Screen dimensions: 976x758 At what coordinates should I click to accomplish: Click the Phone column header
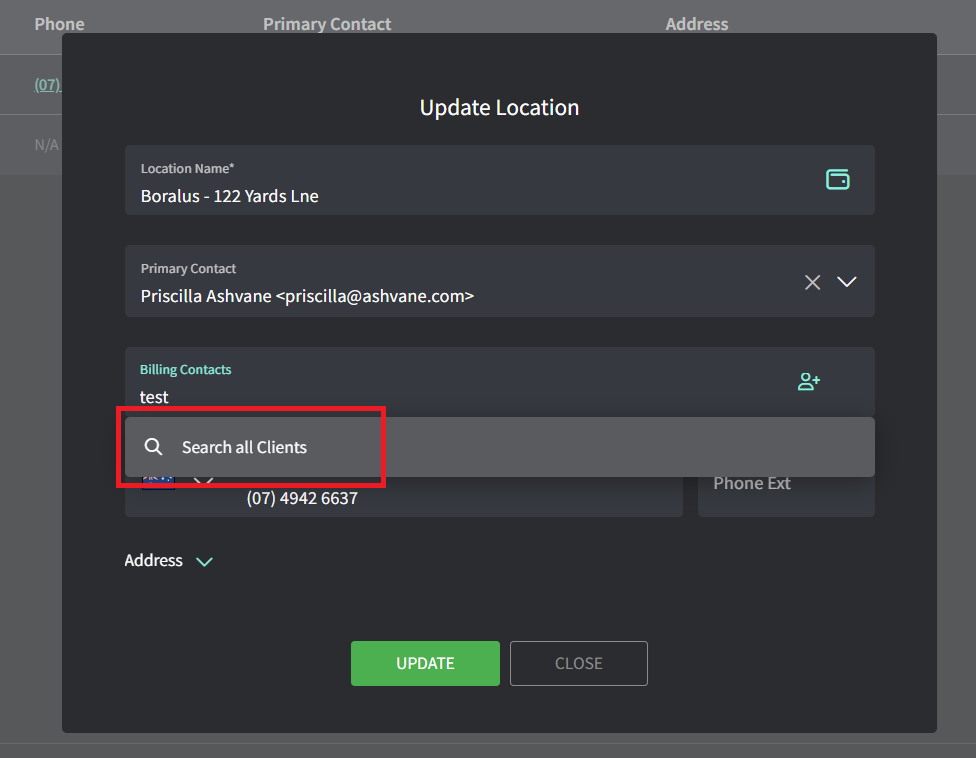59,24
